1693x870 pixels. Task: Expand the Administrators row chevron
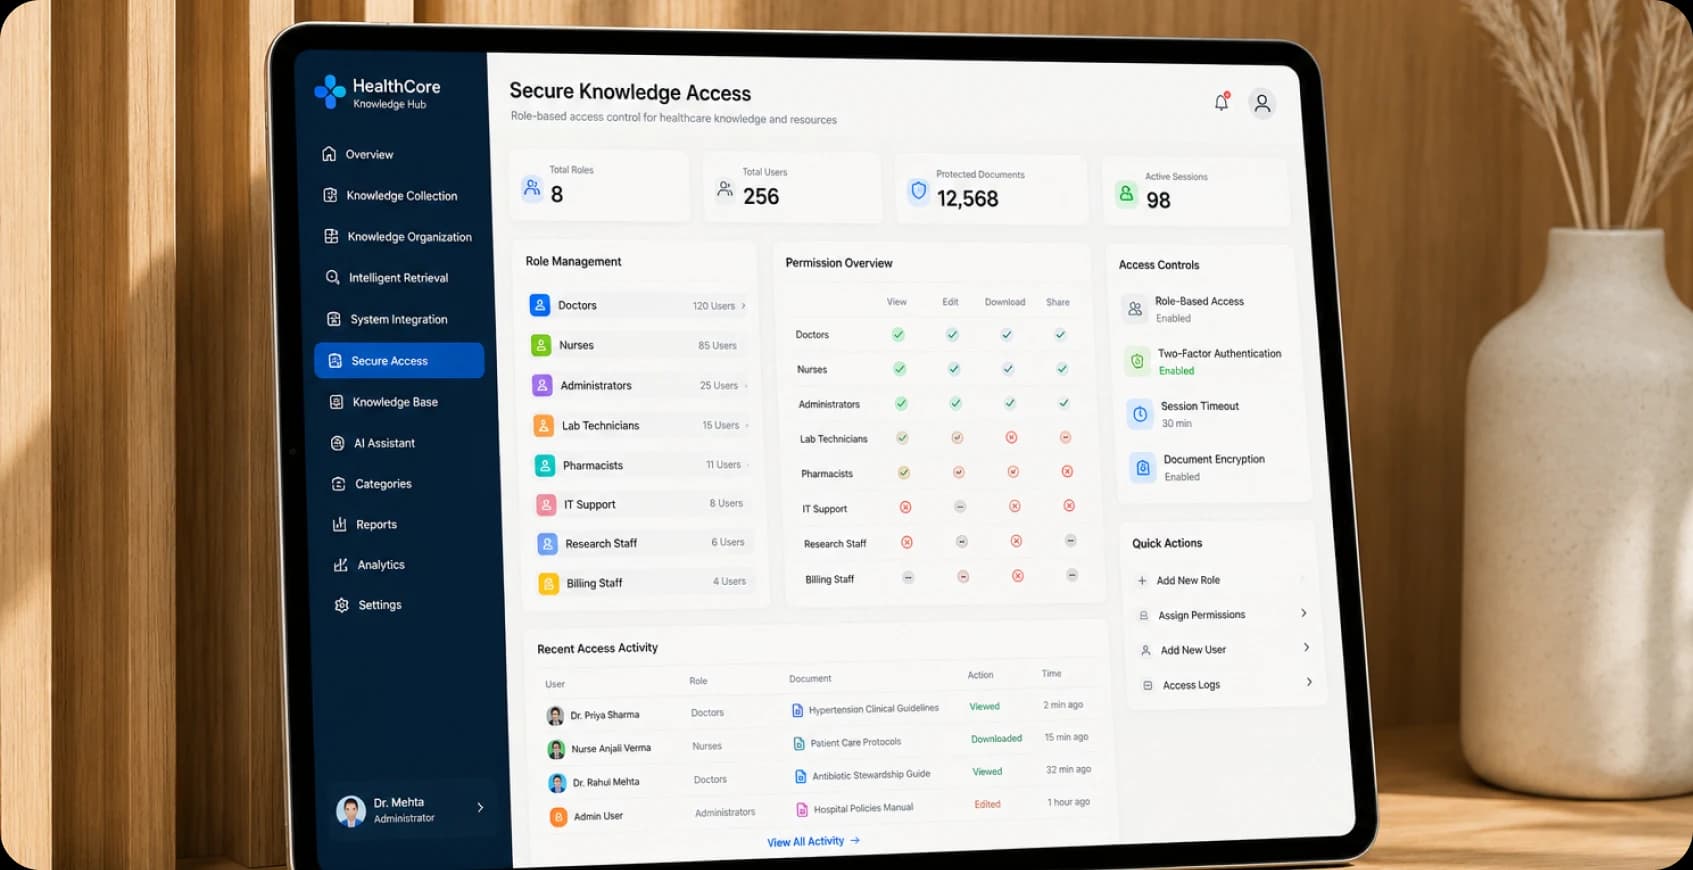click(746, 386)
